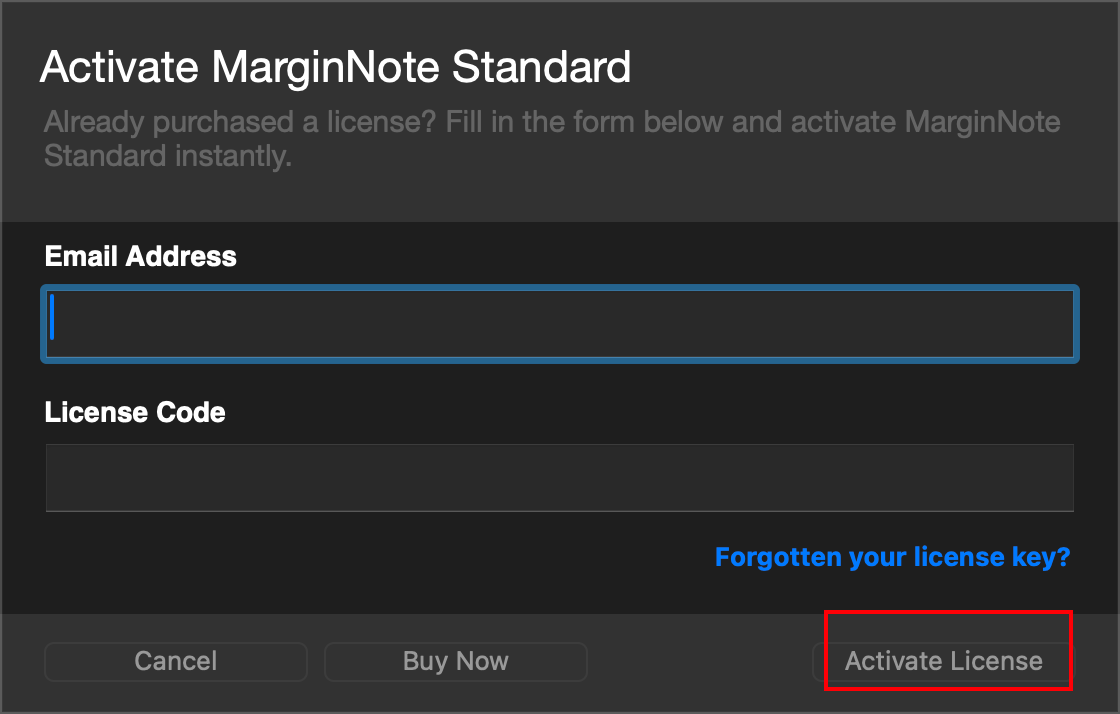
Task: Click the Buy Now button
Action: pyautogui.click(x=455, y=661)
